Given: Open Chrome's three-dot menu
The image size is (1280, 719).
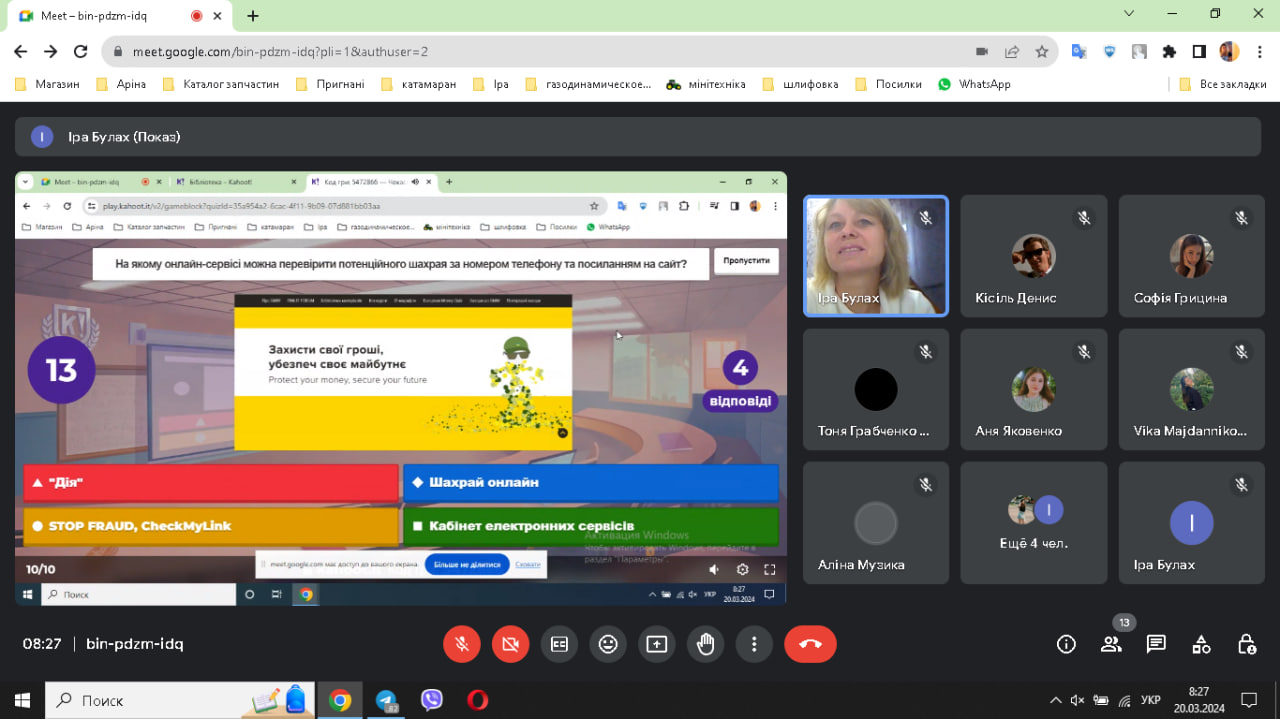Looking at the screenshot, I should click(x=1258, y=51).
